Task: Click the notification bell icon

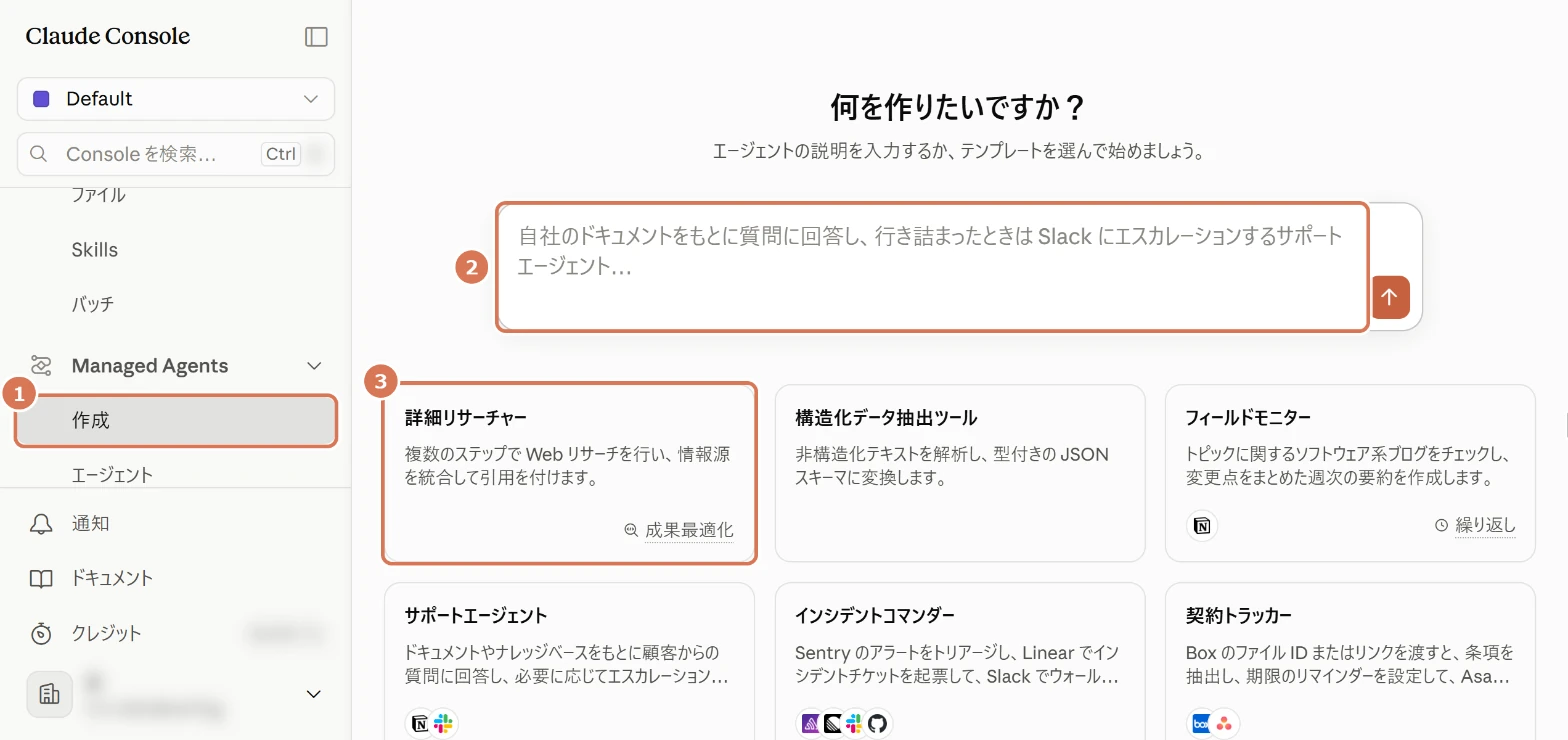Action: (x=41, y=524)
